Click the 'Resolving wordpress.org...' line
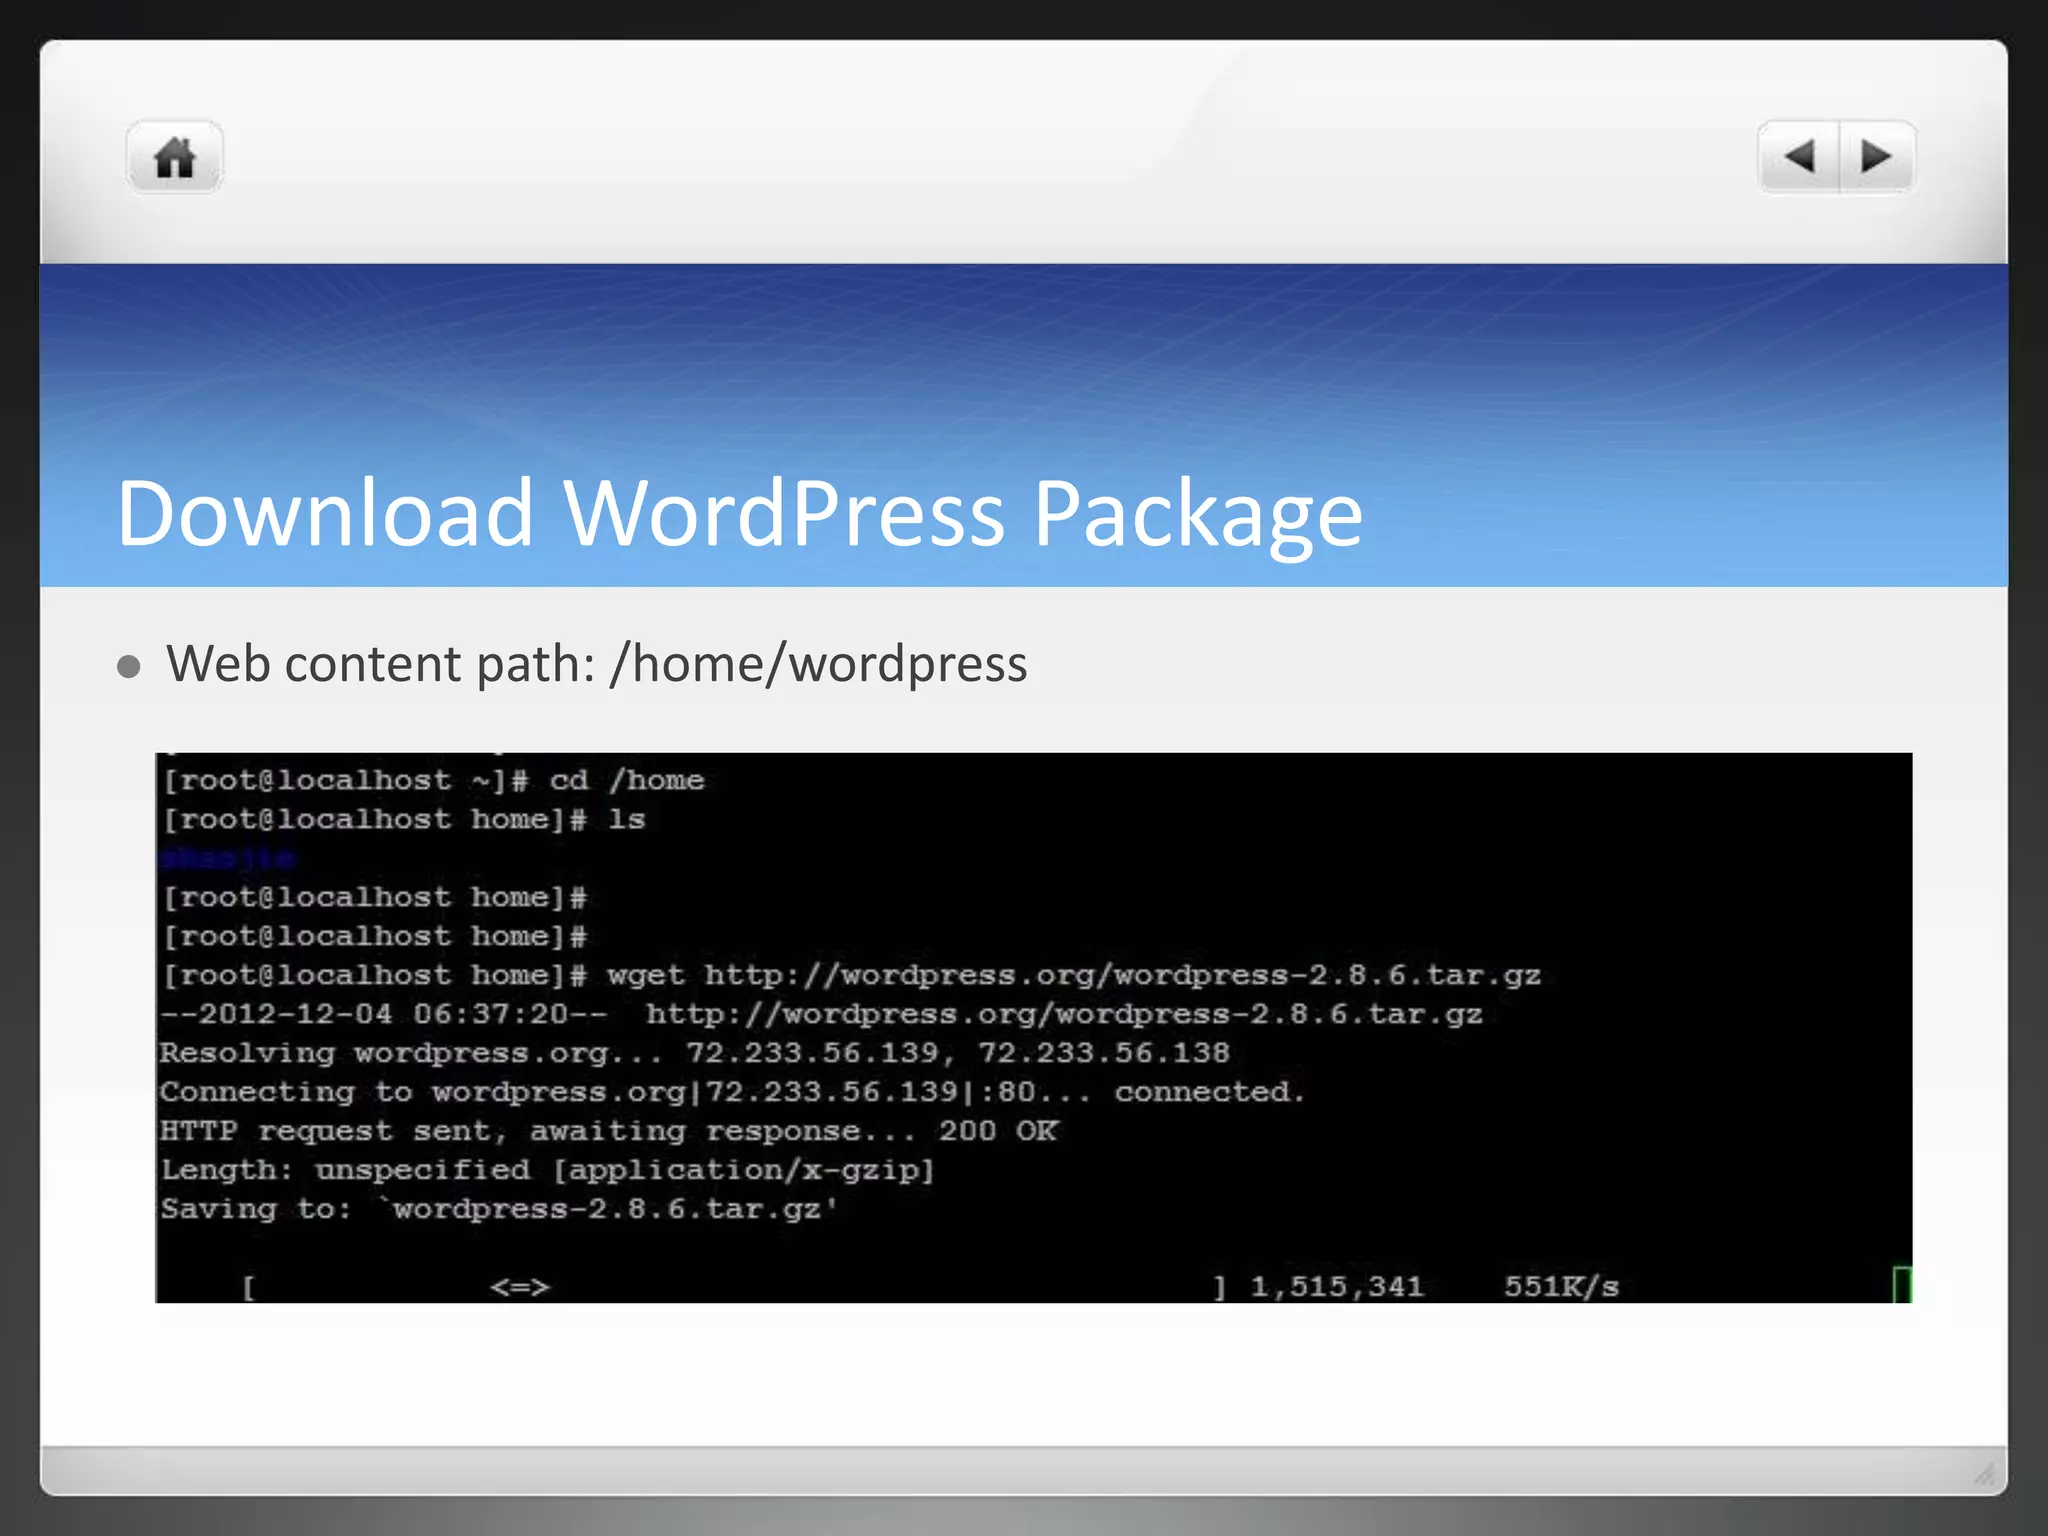This screenshot has width=2048, height=1536. tap(695, 1053)
